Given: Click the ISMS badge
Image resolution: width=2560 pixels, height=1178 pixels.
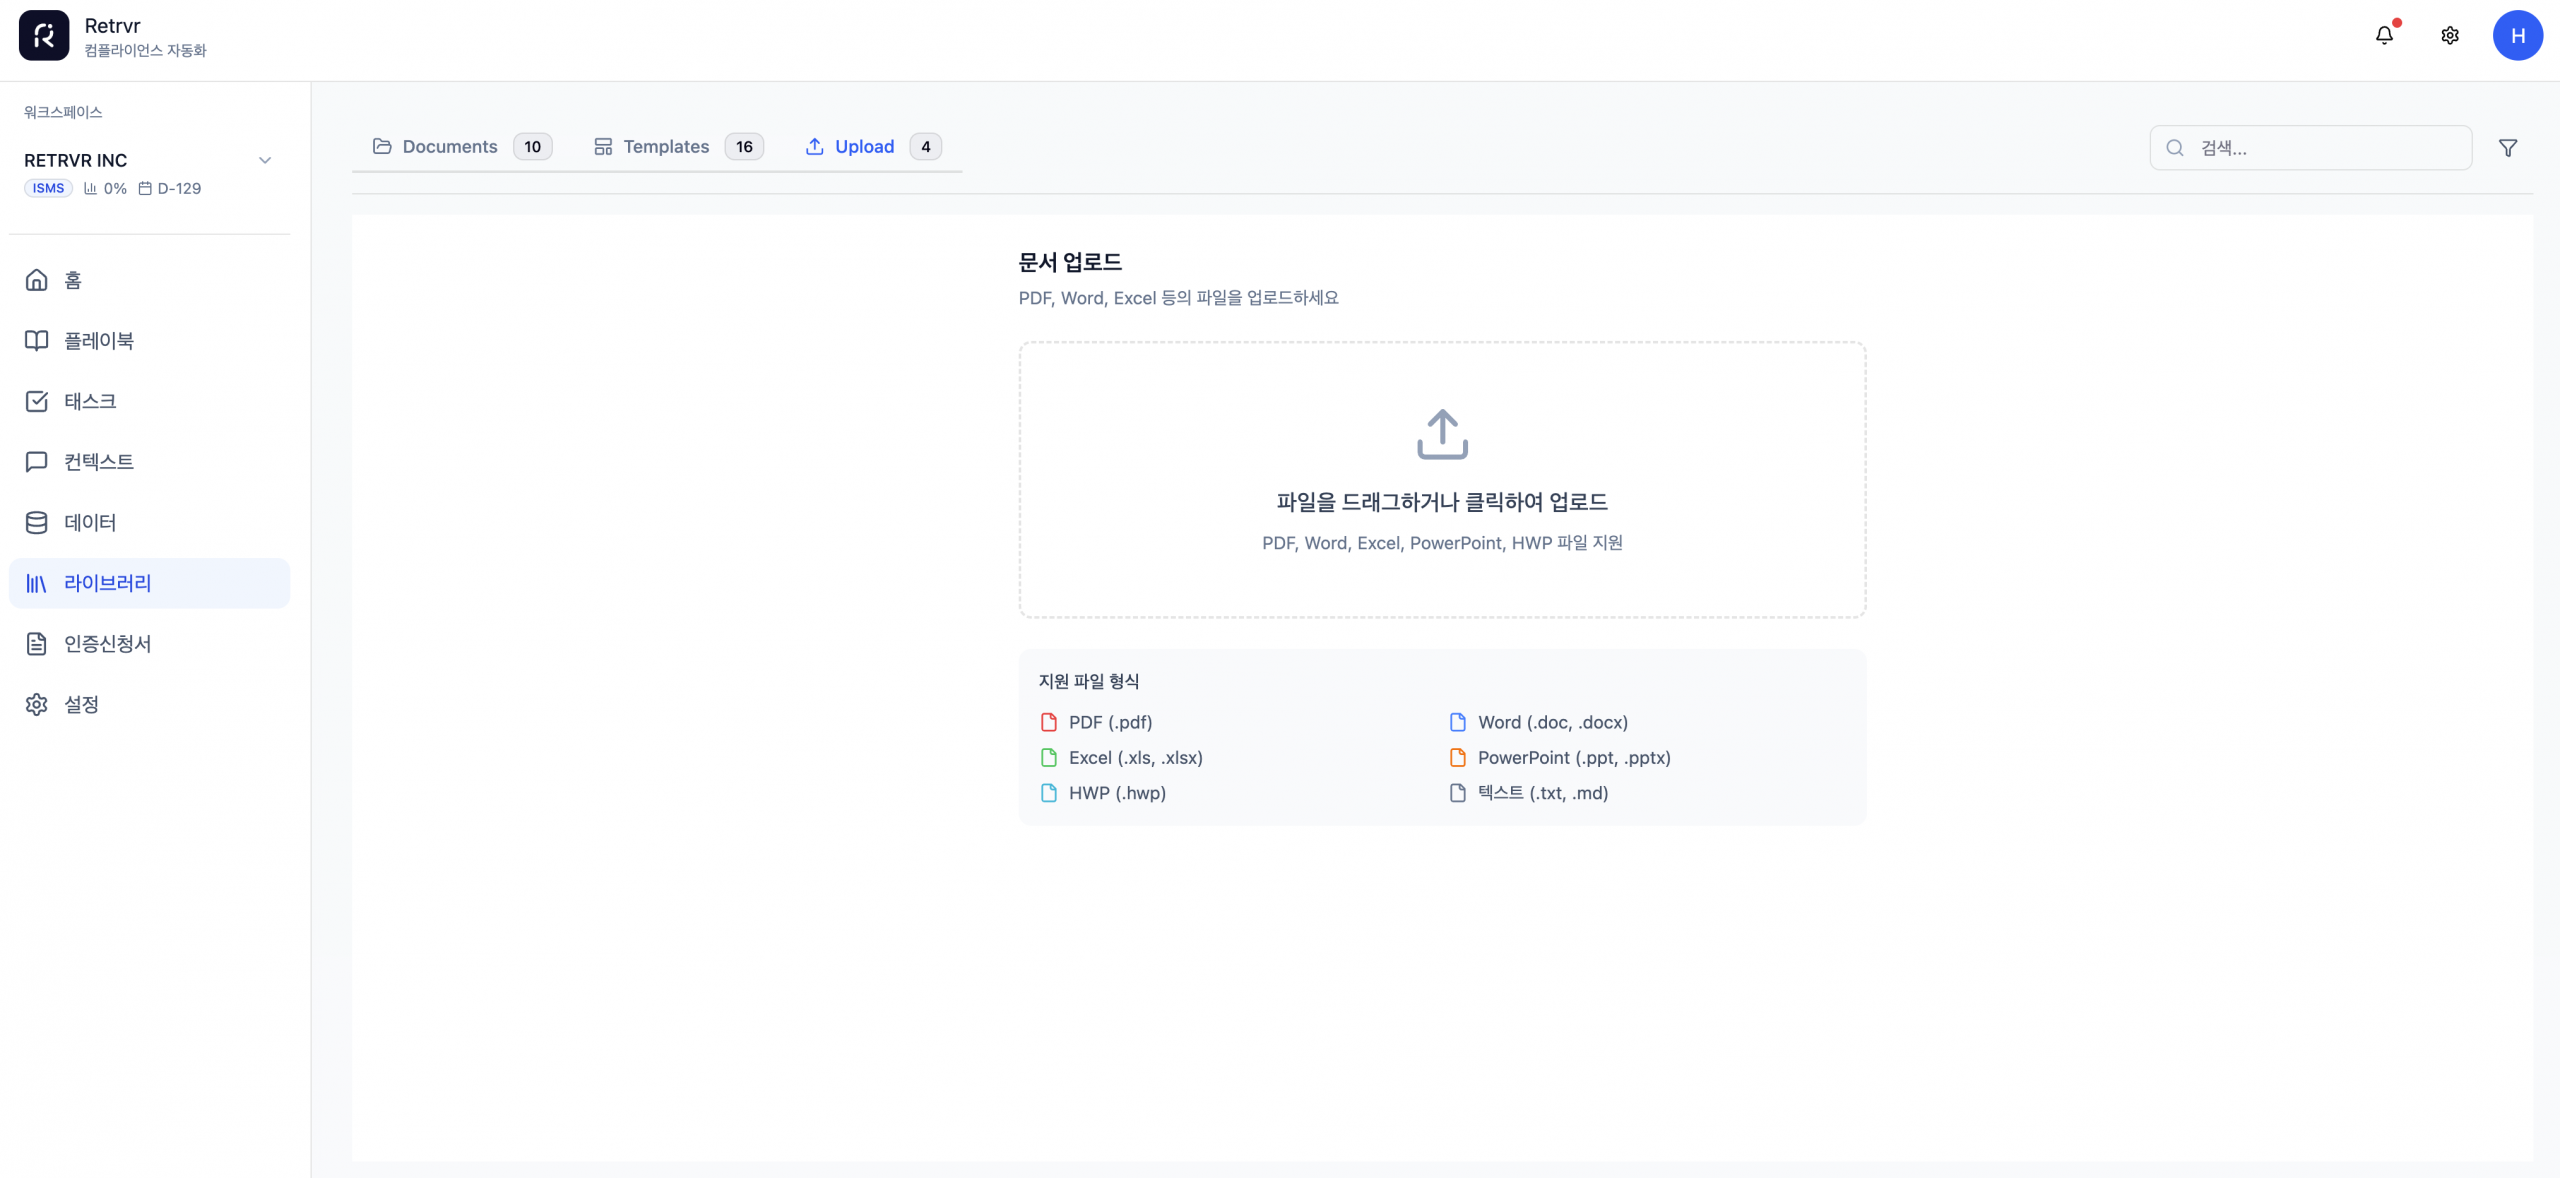Looking at the screenshot, I should pyautogui.click(x=48, y=188).
